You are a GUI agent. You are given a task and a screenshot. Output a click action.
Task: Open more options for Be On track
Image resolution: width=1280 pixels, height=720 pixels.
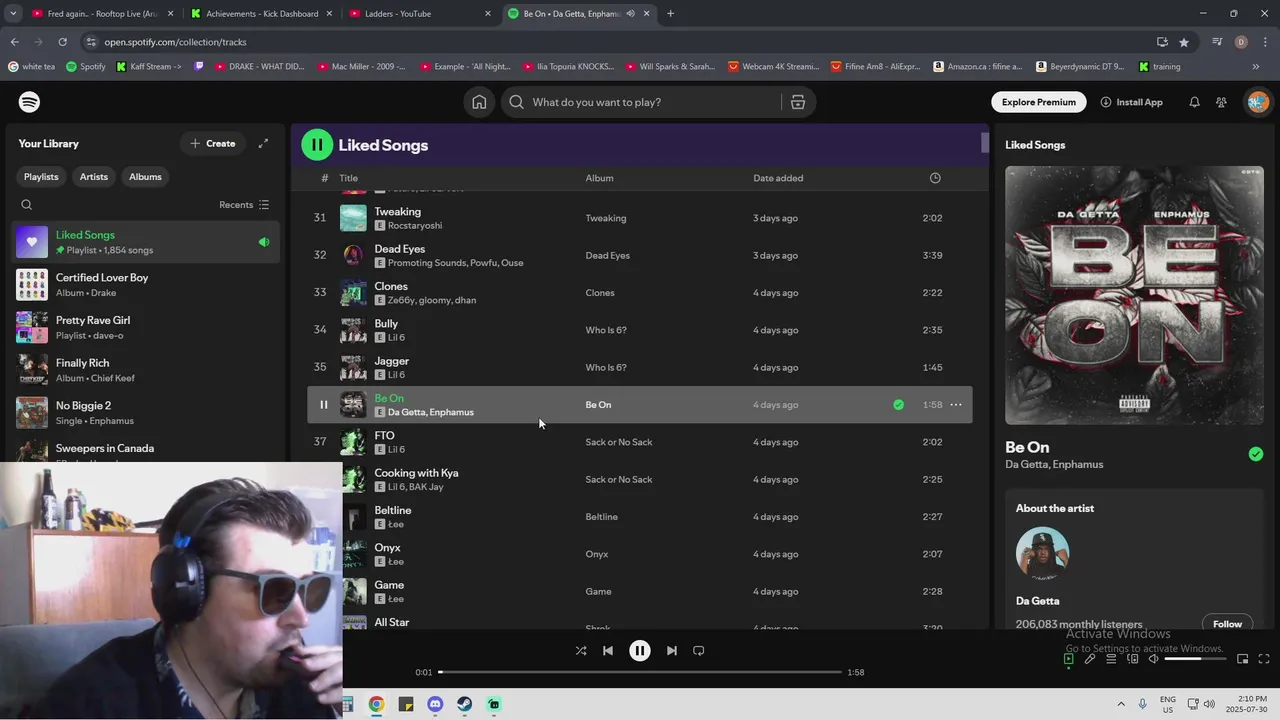[956, 405]
